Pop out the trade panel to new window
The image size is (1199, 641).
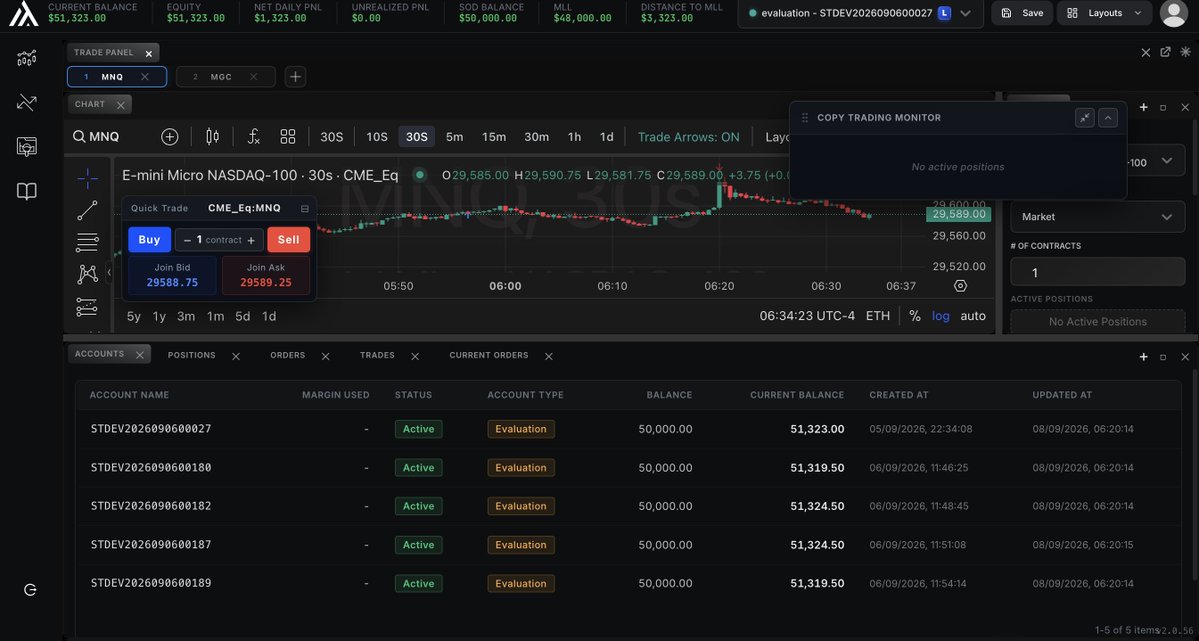pos(1165,52)
